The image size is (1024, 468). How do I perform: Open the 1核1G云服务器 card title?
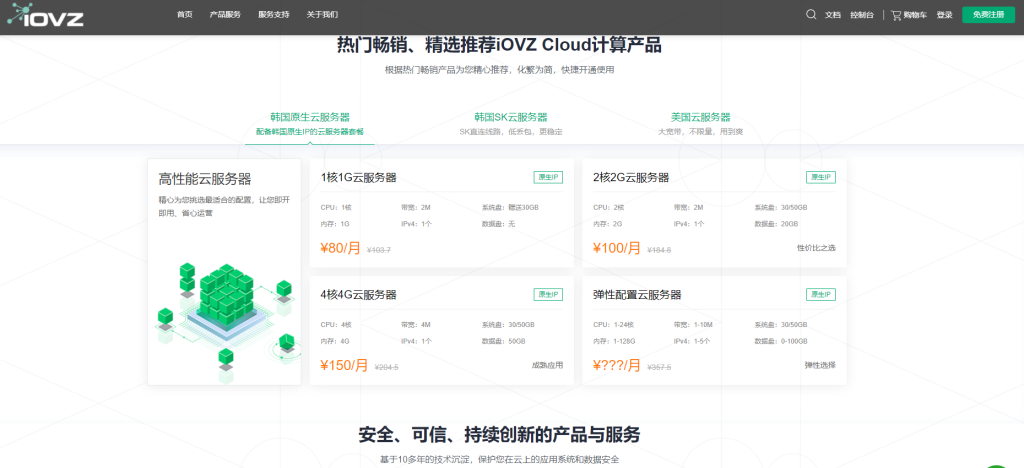tap(359, 178)
